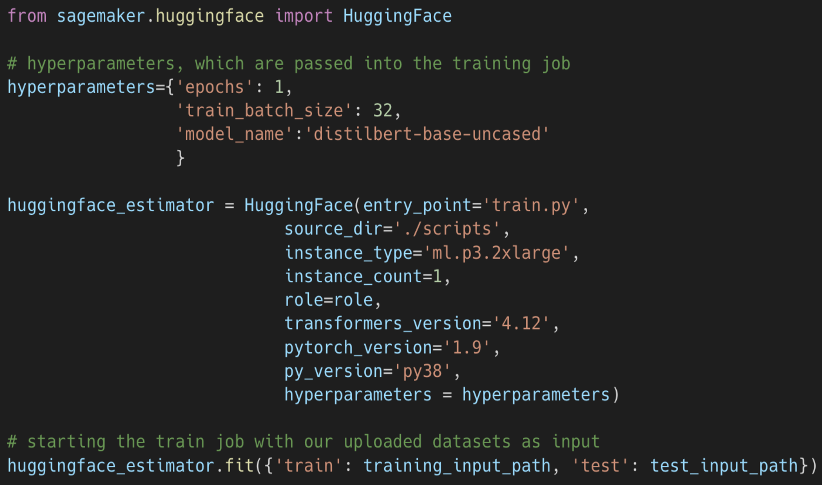This screenshot has height=485, width=822.
Task: Click the comment about hyperparameters passed into training job
Action: [289, 63]
